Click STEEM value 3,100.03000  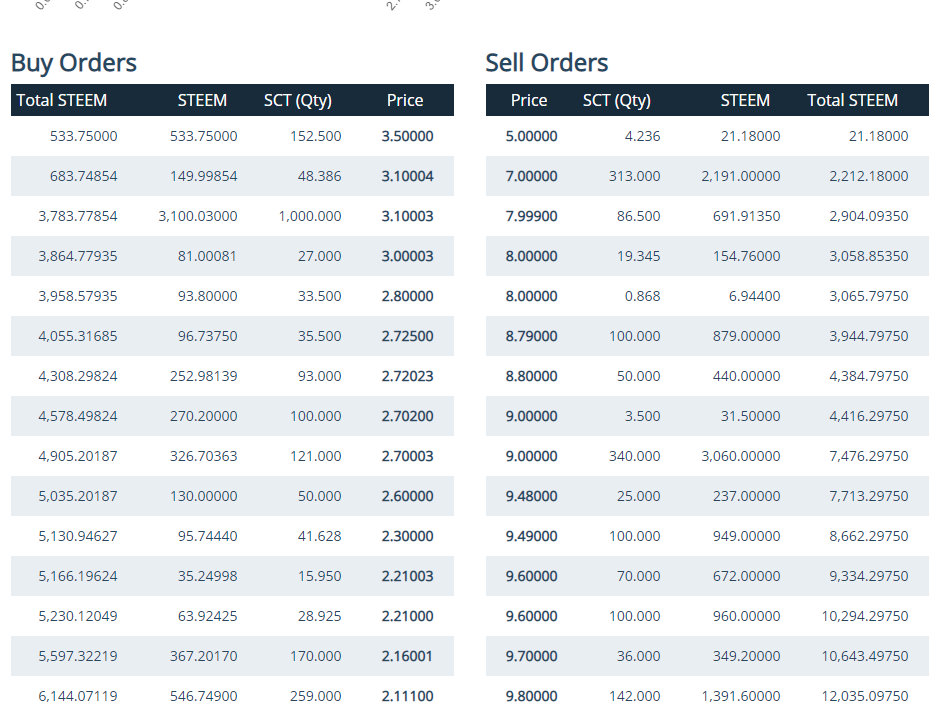[198, 216]
